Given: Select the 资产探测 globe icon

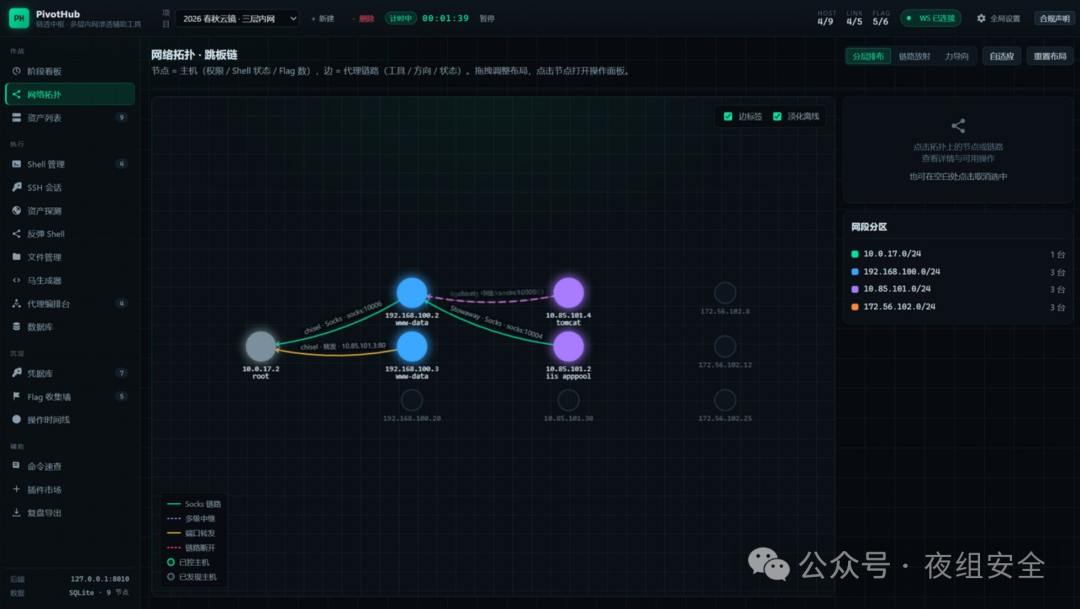Looking at the screenshot, I should pos(17,211).
